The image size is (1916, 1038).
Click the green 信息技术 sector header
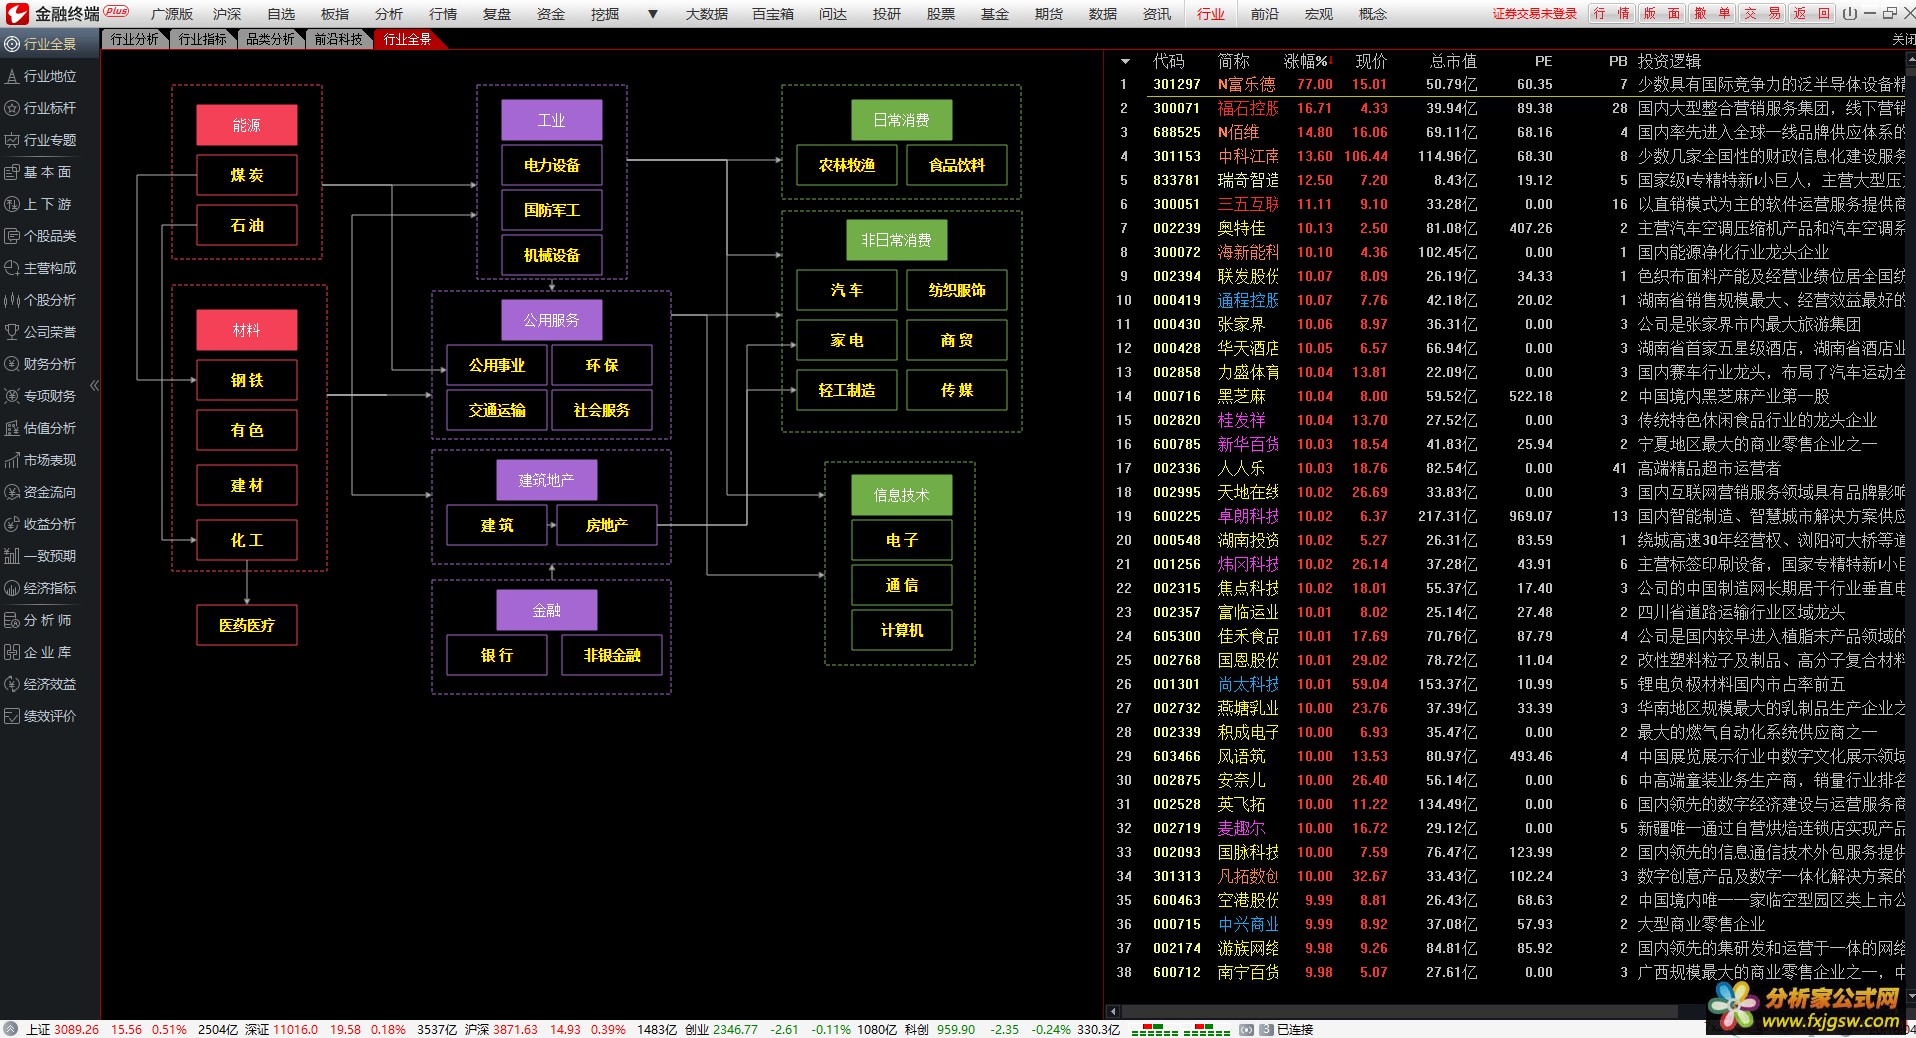point(902,495)
